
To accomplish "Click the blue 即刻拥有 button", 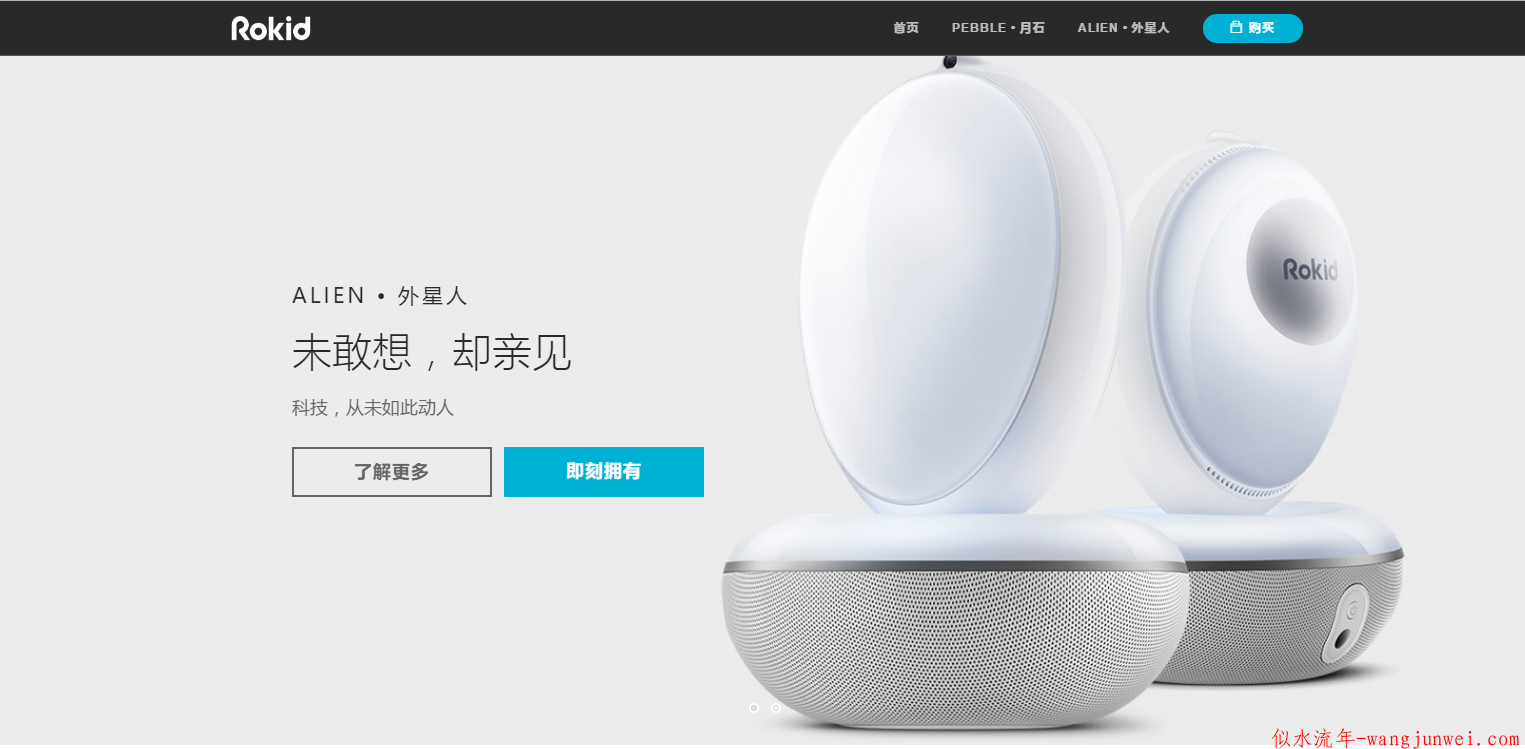I will 604,472.
